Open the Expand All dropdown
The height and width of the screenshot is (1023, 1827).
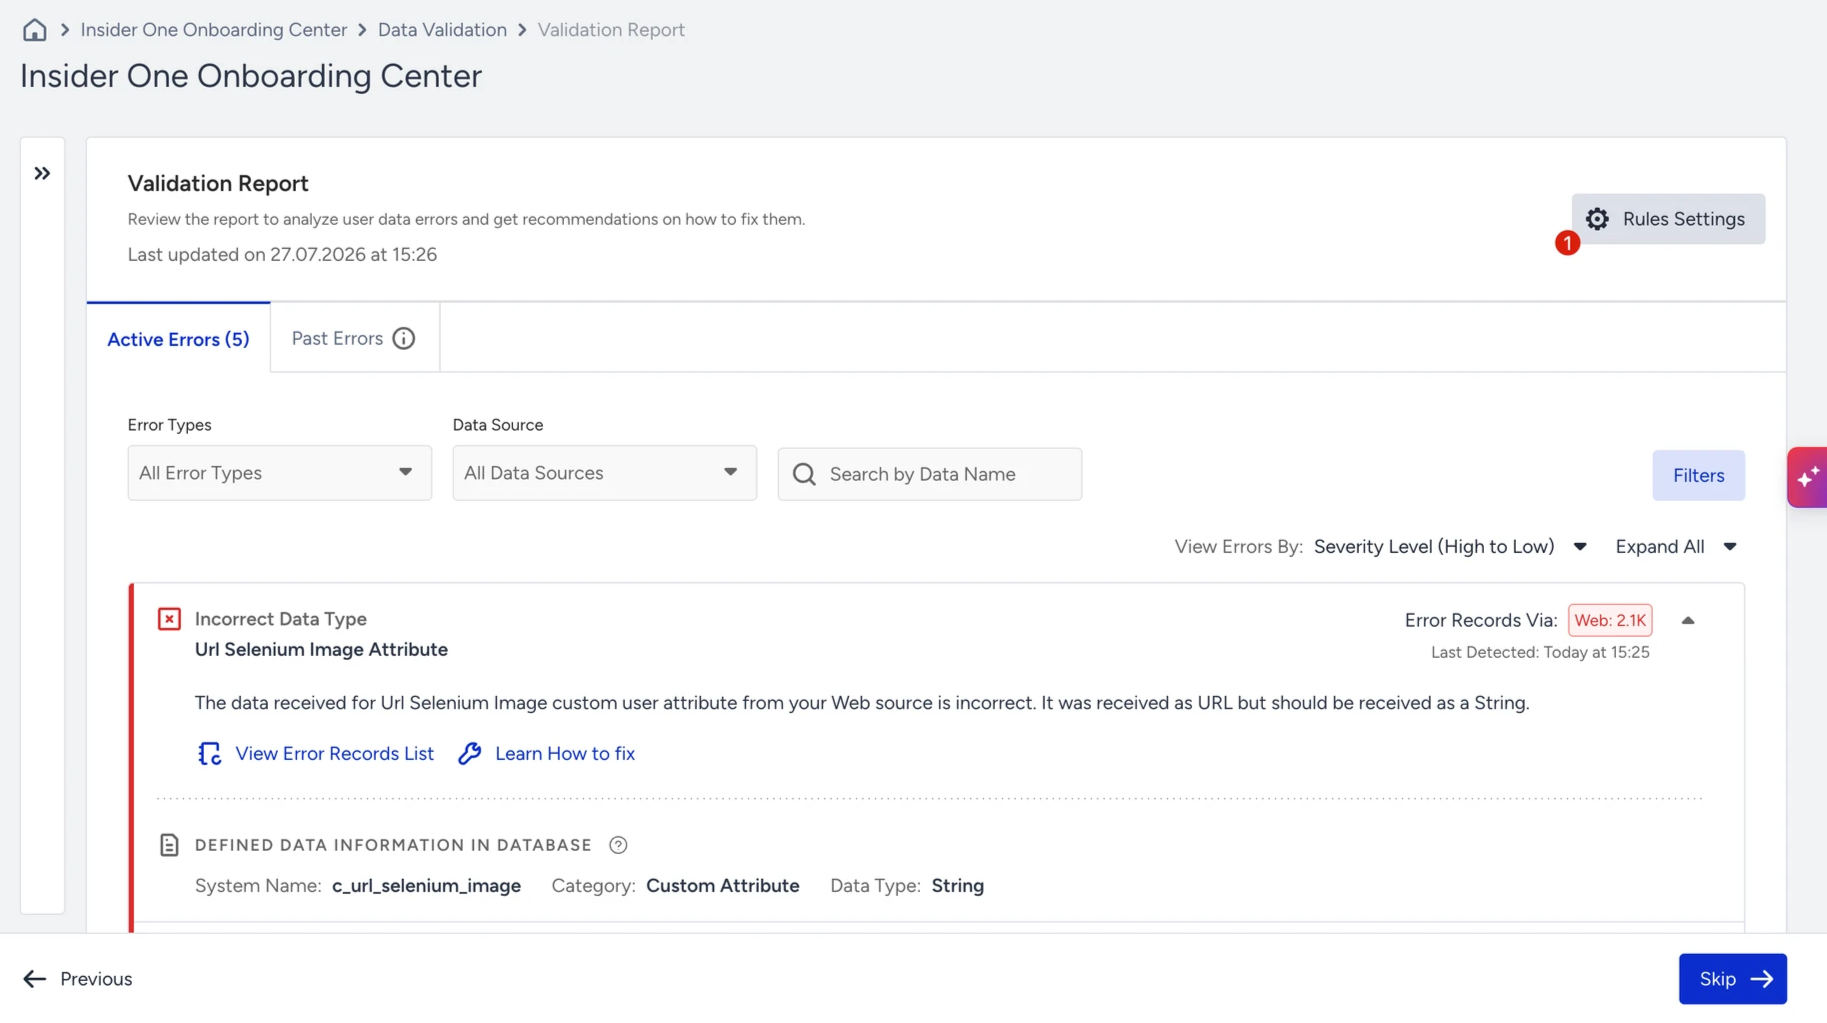(x=1676, y=547)
